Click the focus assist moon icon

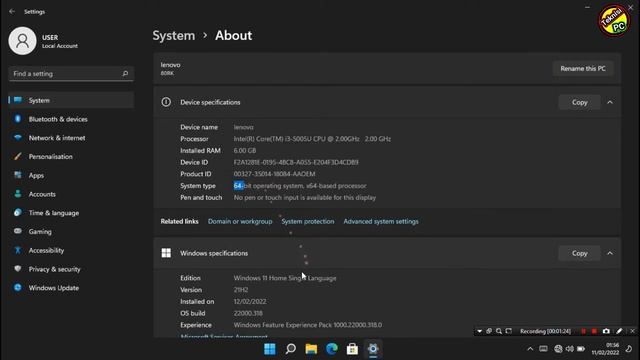click(x=629, y=349)
